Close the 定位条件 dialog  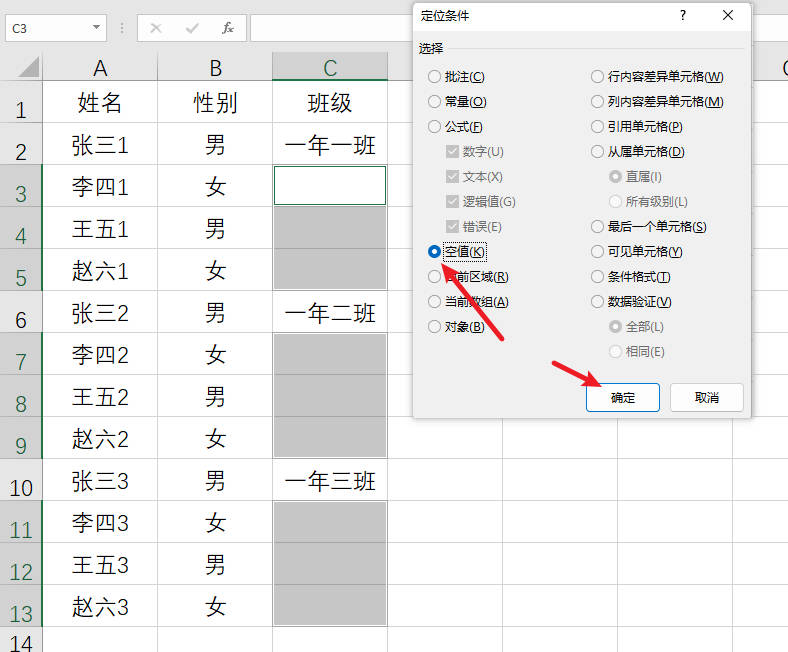(x=728, y=15)
